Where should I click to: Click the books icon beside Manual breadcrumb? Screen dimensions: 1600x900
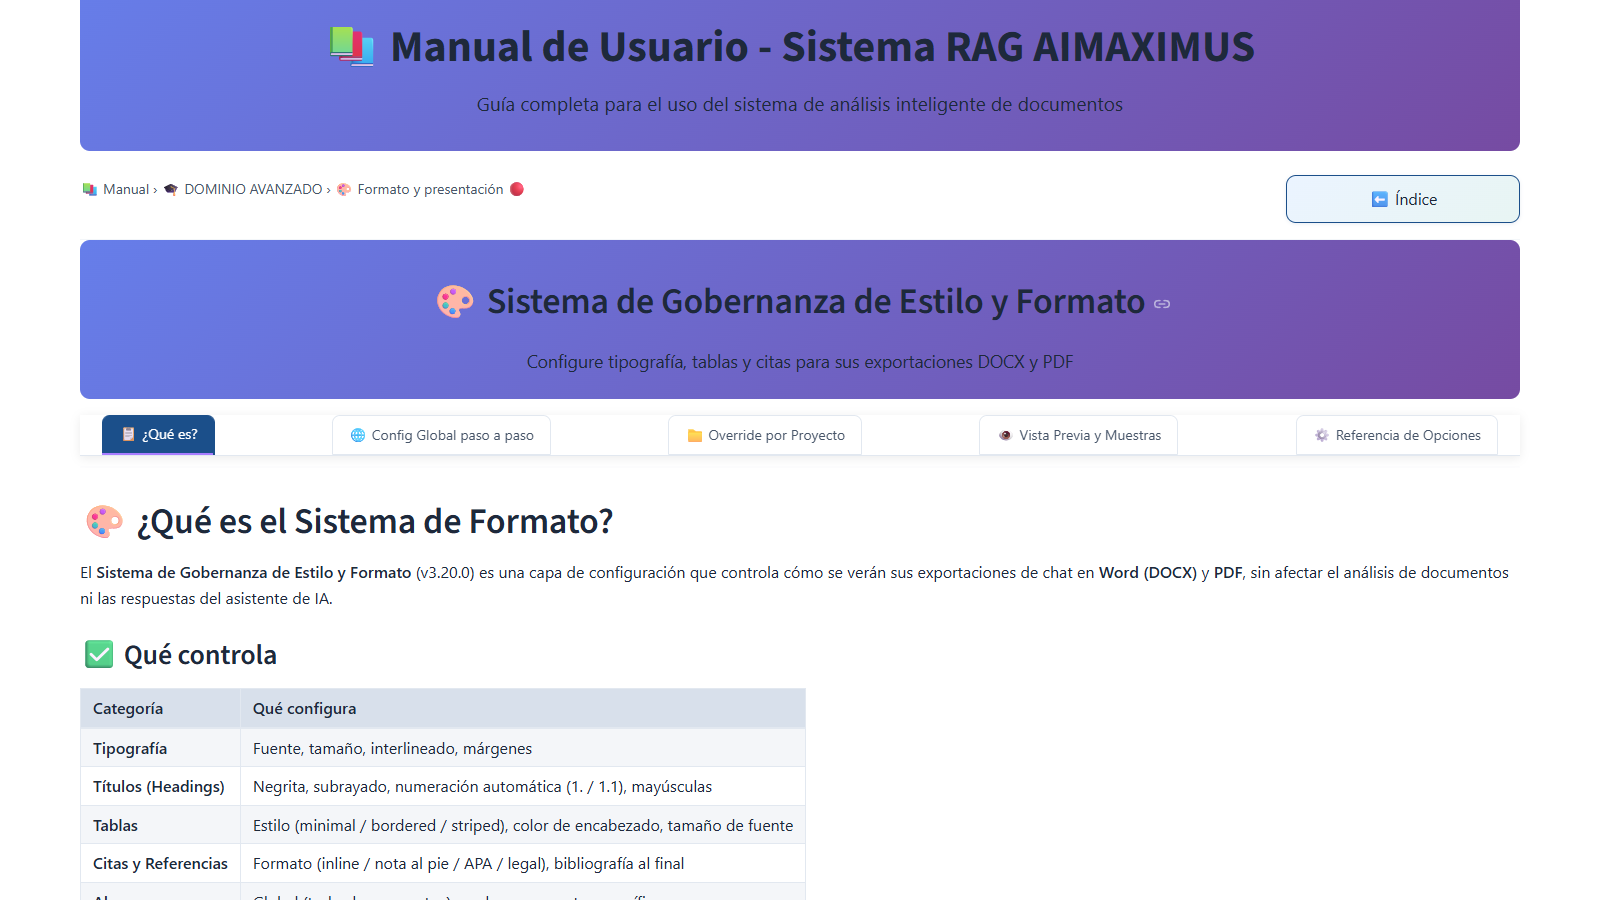pos(90,189)
